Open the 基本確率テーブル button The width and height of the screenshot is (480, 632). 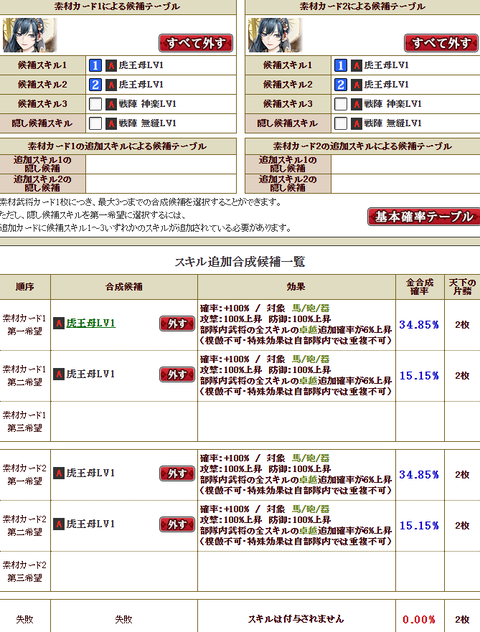(424, 217)
